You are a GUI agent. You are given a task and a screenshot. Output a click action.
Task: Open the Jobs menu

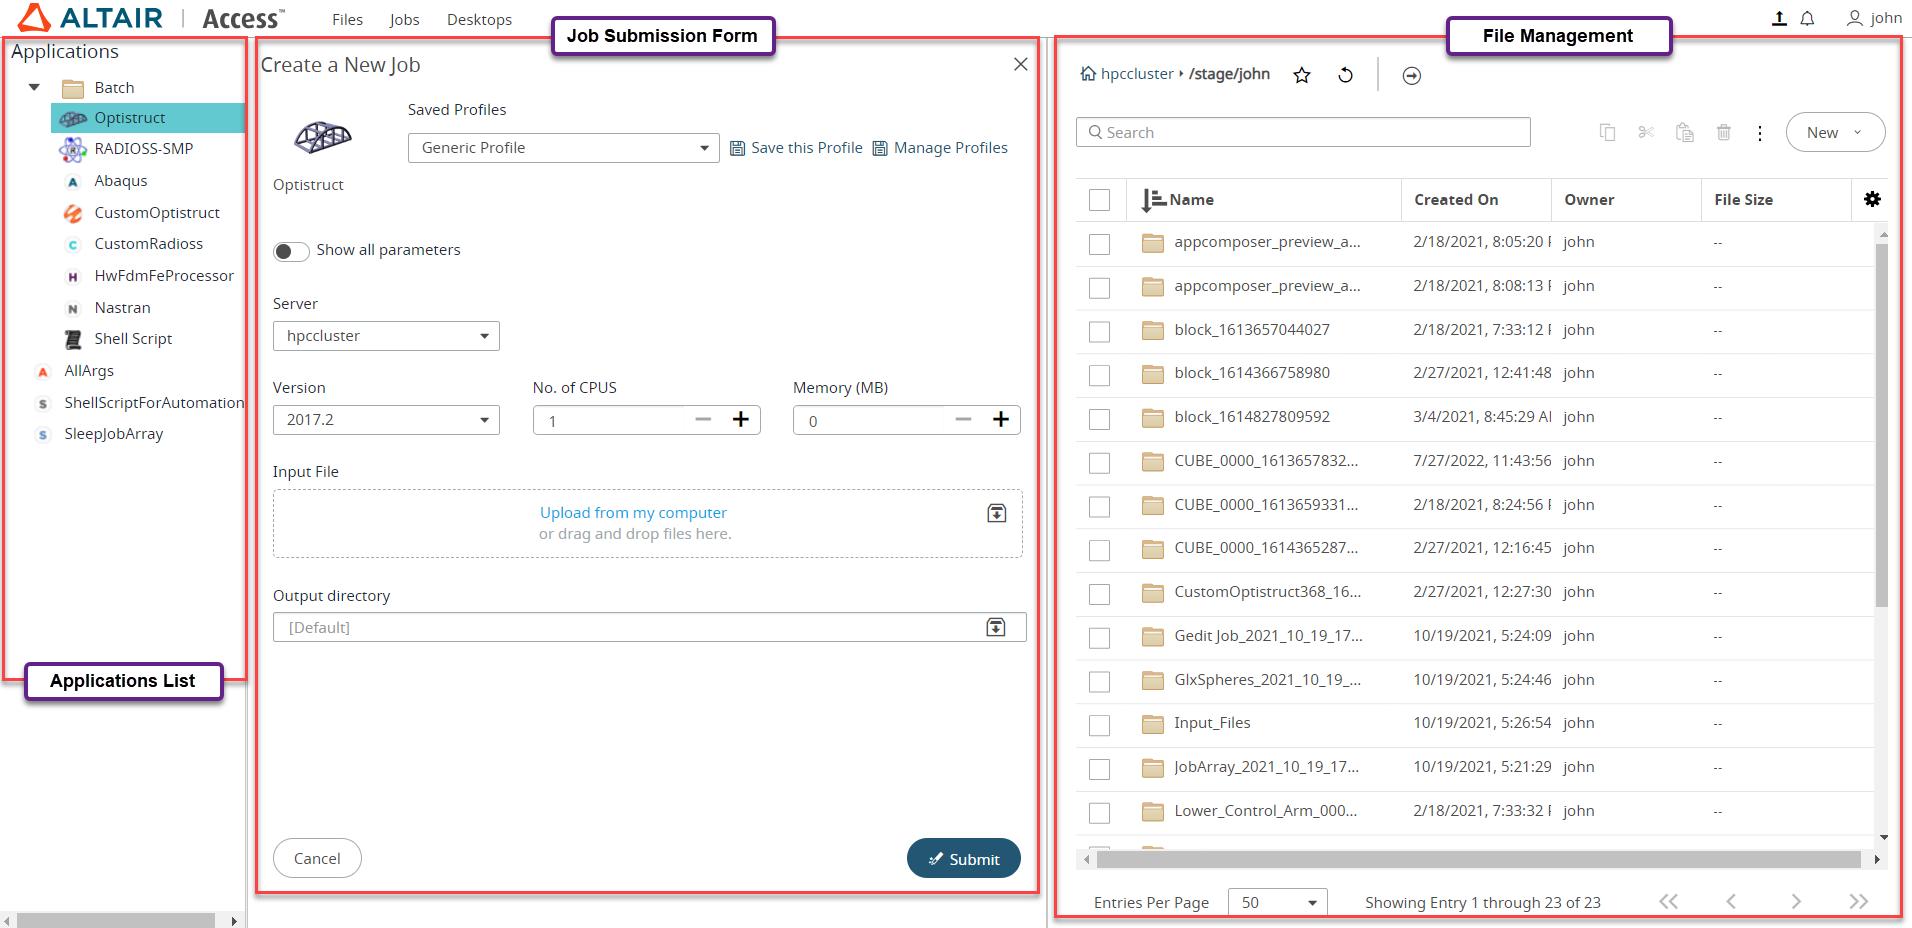(404, 19)
